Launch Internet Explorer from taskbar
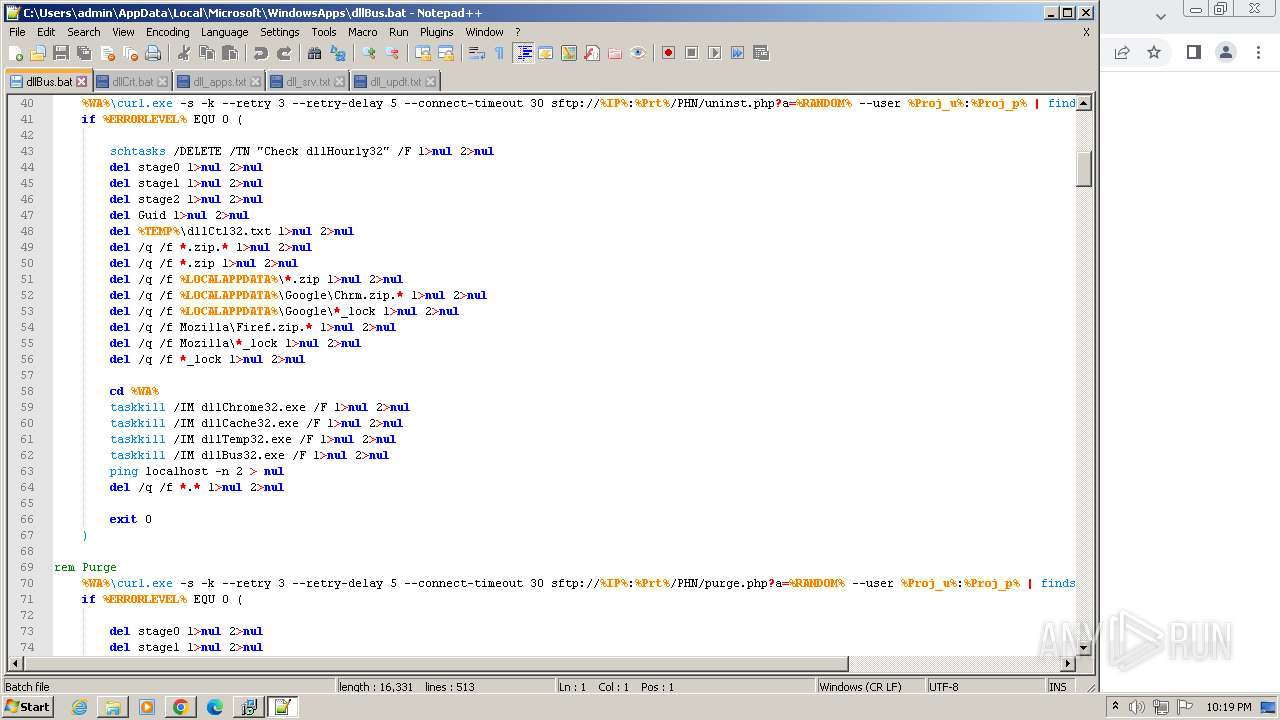1280x720 pixels. click(x=79, y=707)
